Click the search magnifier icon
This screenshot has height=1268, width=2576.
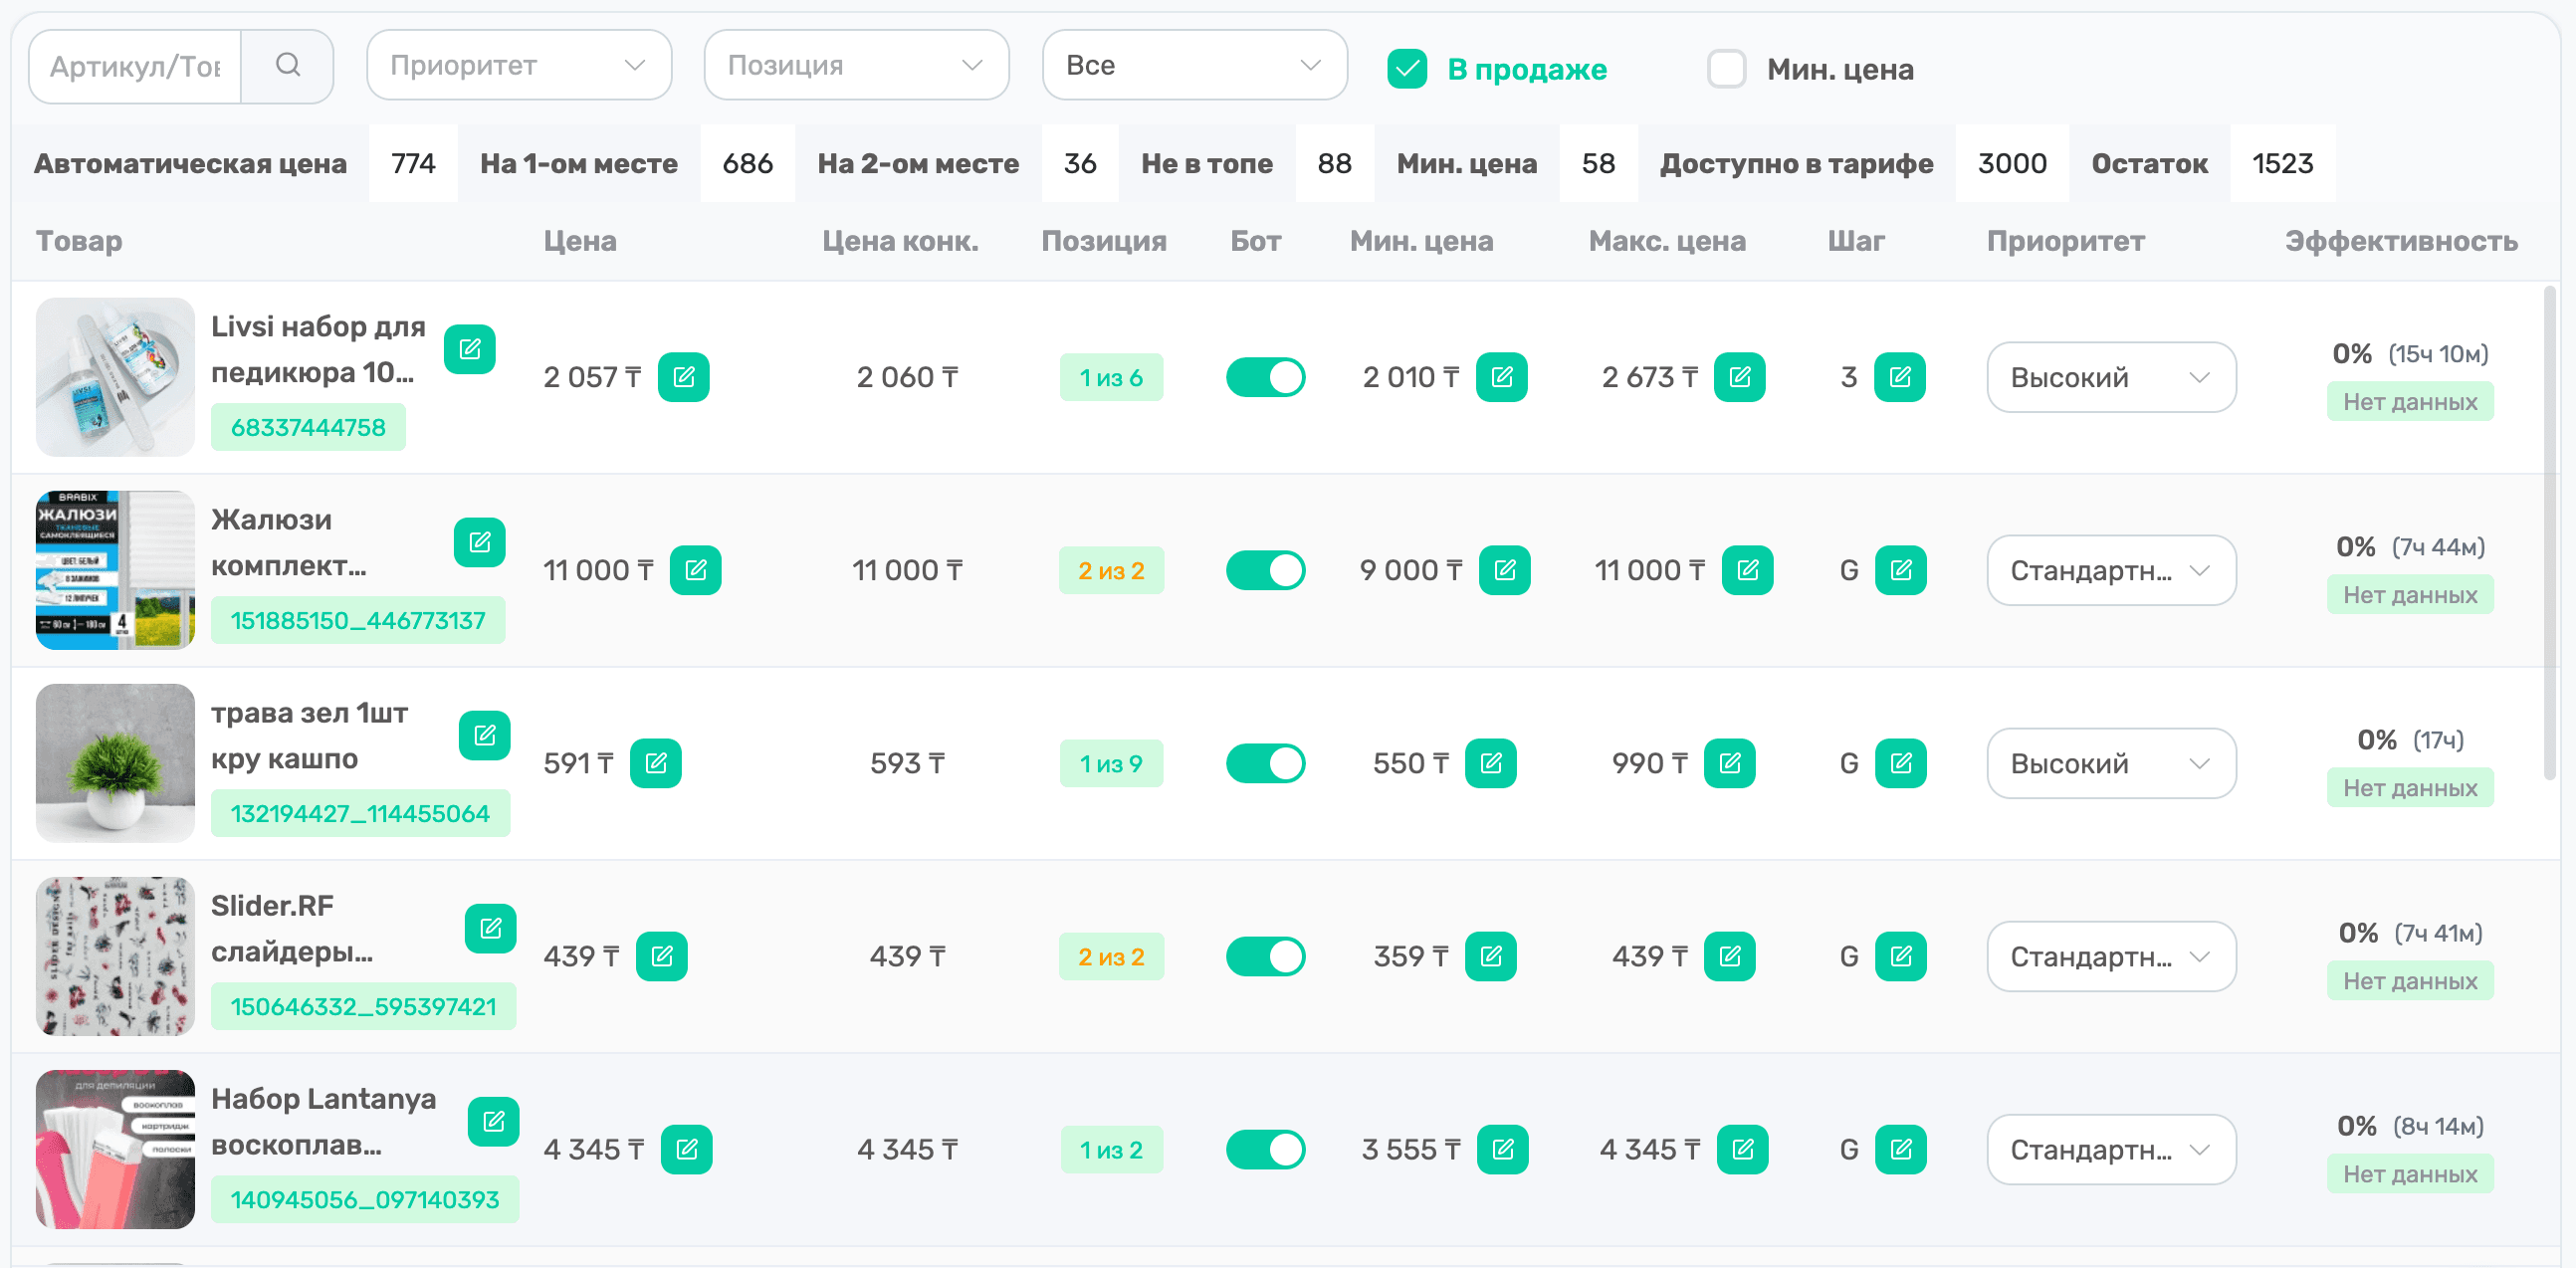[287, 66]
